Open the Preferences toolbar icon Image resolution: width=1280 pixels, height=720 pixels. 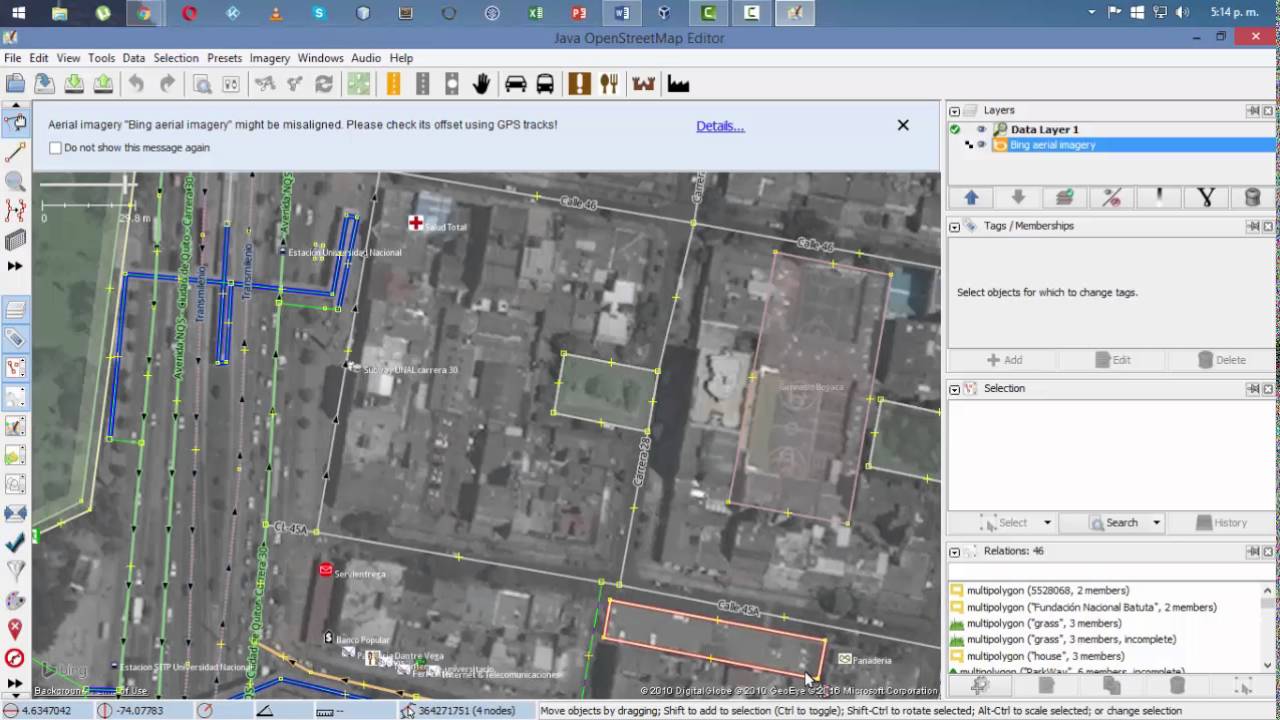230,84
